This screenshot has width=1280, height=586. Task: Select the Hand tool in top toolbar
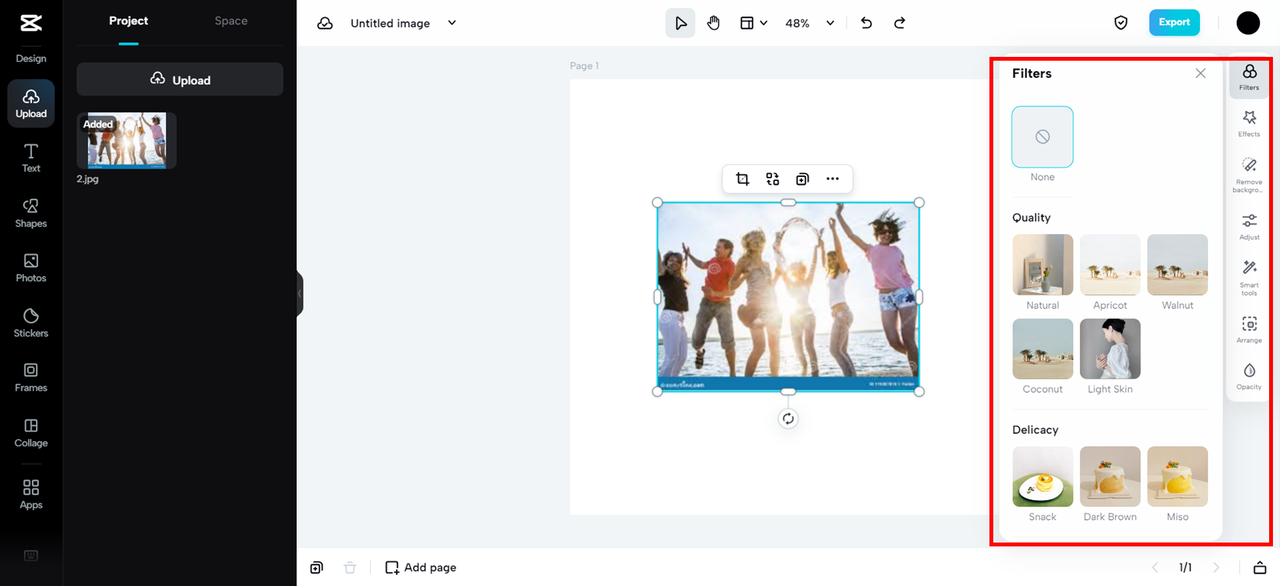(x=713, y=22)
